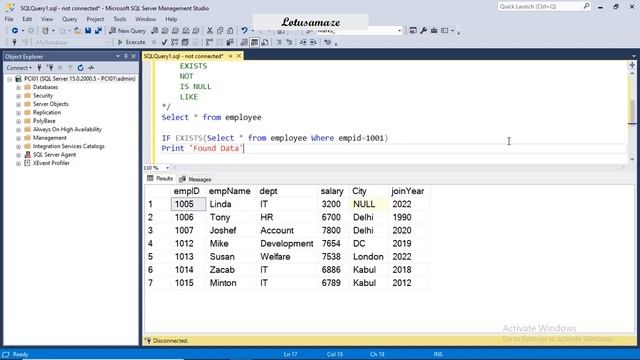This screenshot has width=640, height=360.
Task: Select the NULL City cell
Action: point(369,204)
